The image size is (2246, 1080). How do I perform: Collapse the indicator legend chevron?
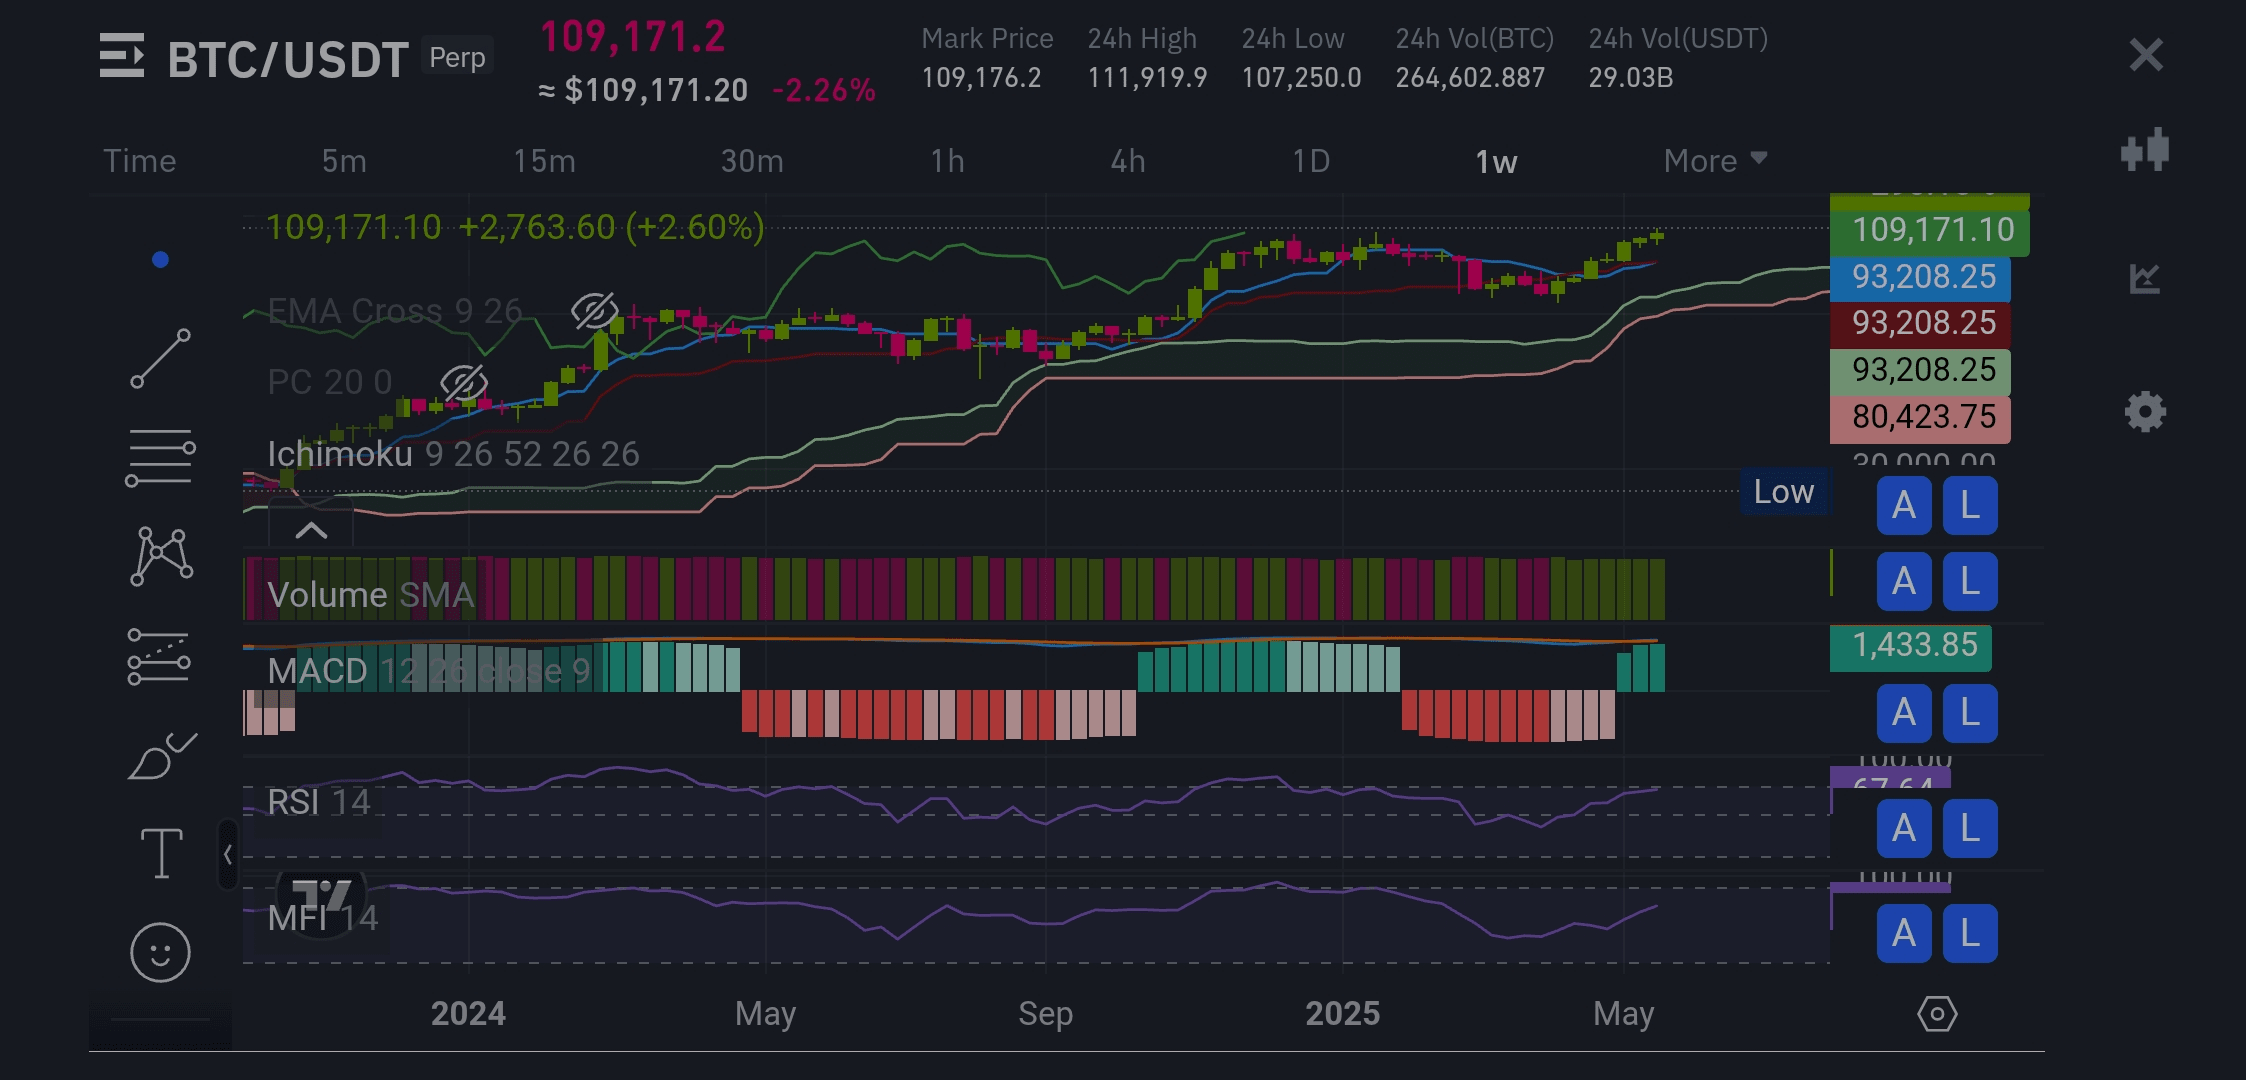[311, 530]
